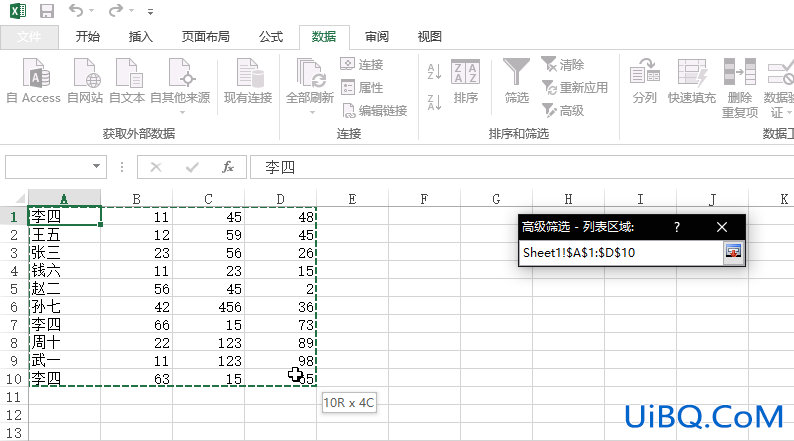Open Insert Function fx
This screenshot has width=794, height=441.
pyautogui.click(x=228, y=167)
